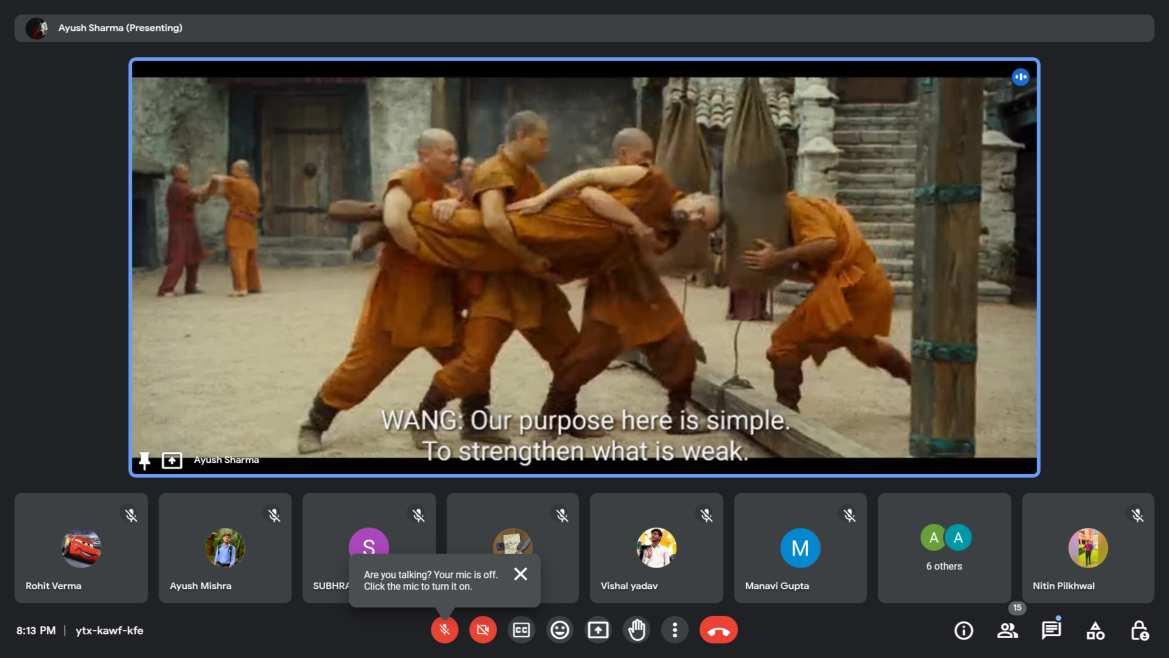Select Ayush Mishra's participant tile
The image size is (1169, 658).
pos(225,548)
